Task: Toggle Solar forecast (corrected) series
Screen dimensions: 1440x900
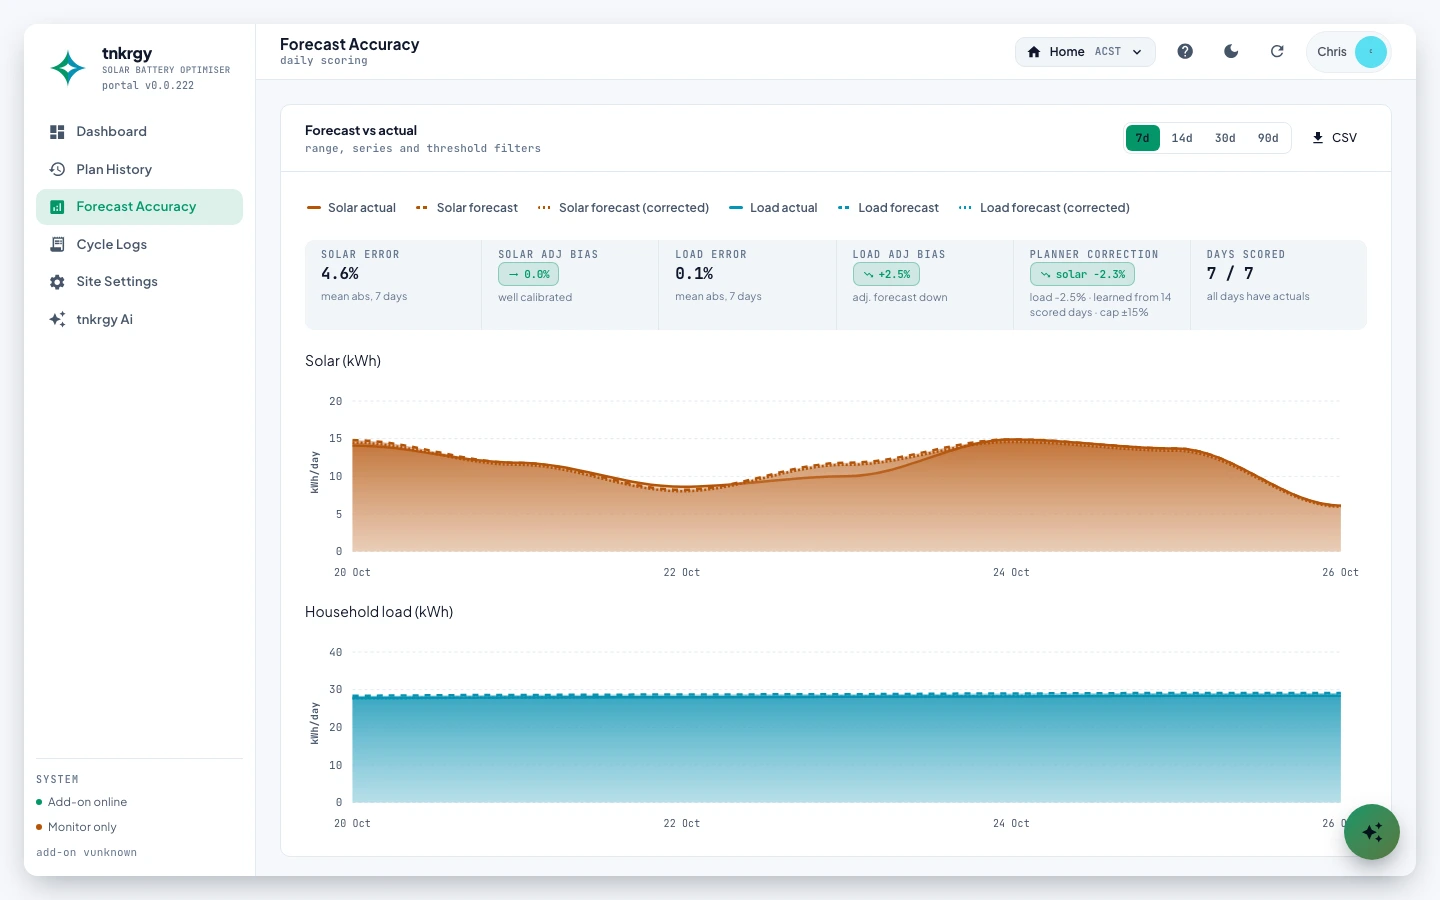Action: pos(623,208)
